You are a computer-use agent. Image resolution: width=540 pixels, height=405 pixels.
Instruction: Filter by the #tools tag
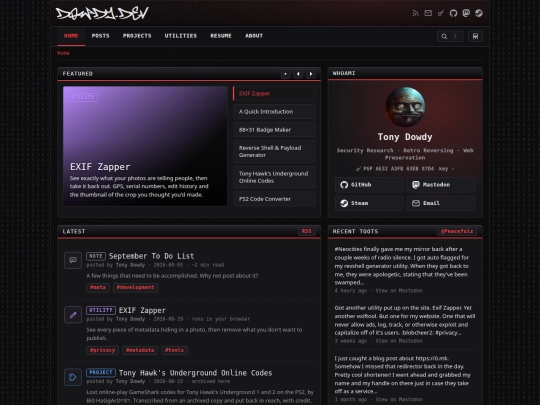175,351
